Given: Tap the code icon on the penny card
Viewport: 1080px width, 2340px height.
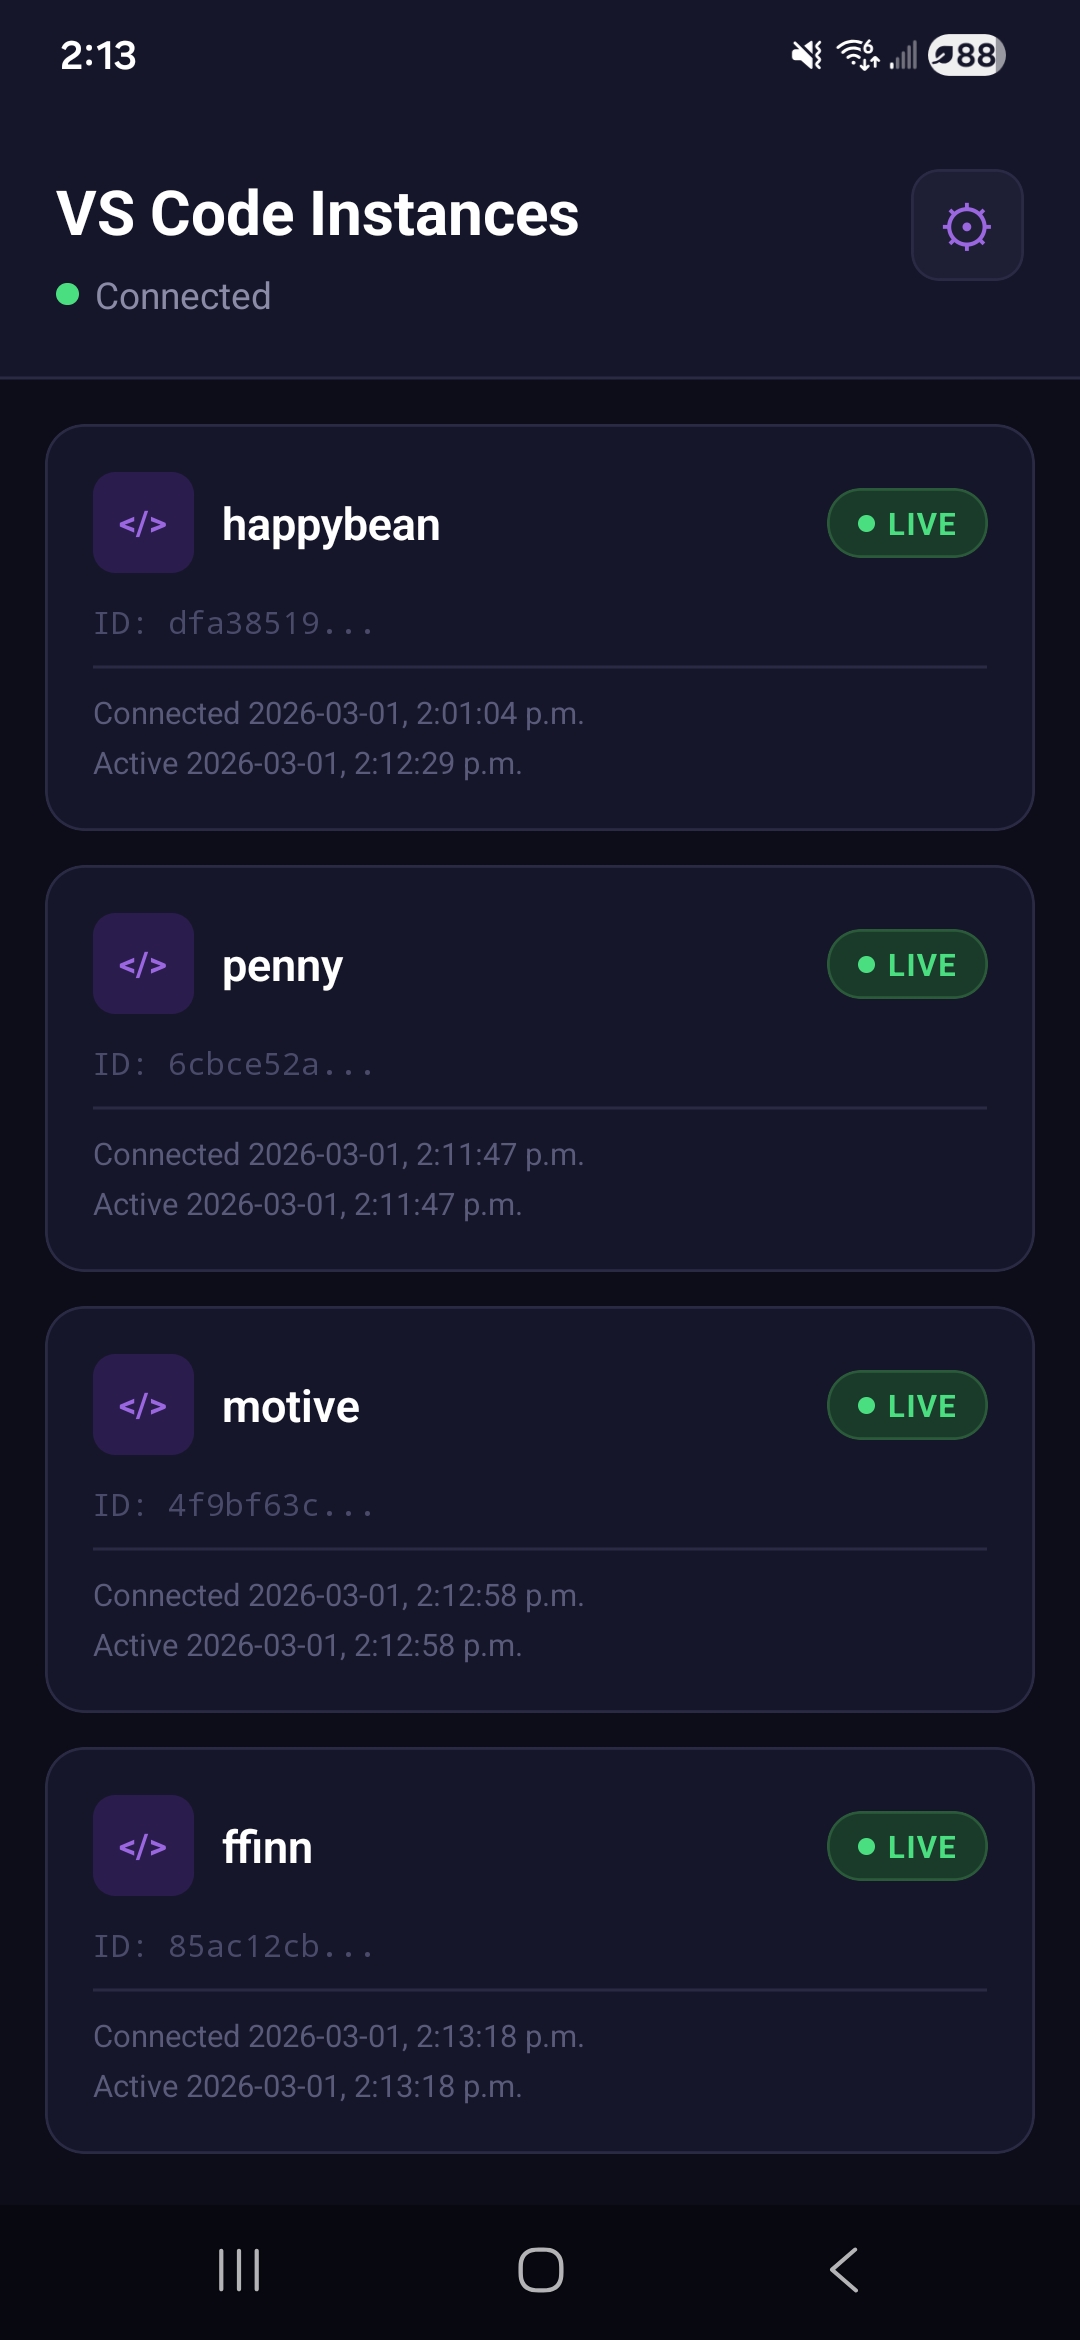Looking at the screenshot, I should point(143,963).
